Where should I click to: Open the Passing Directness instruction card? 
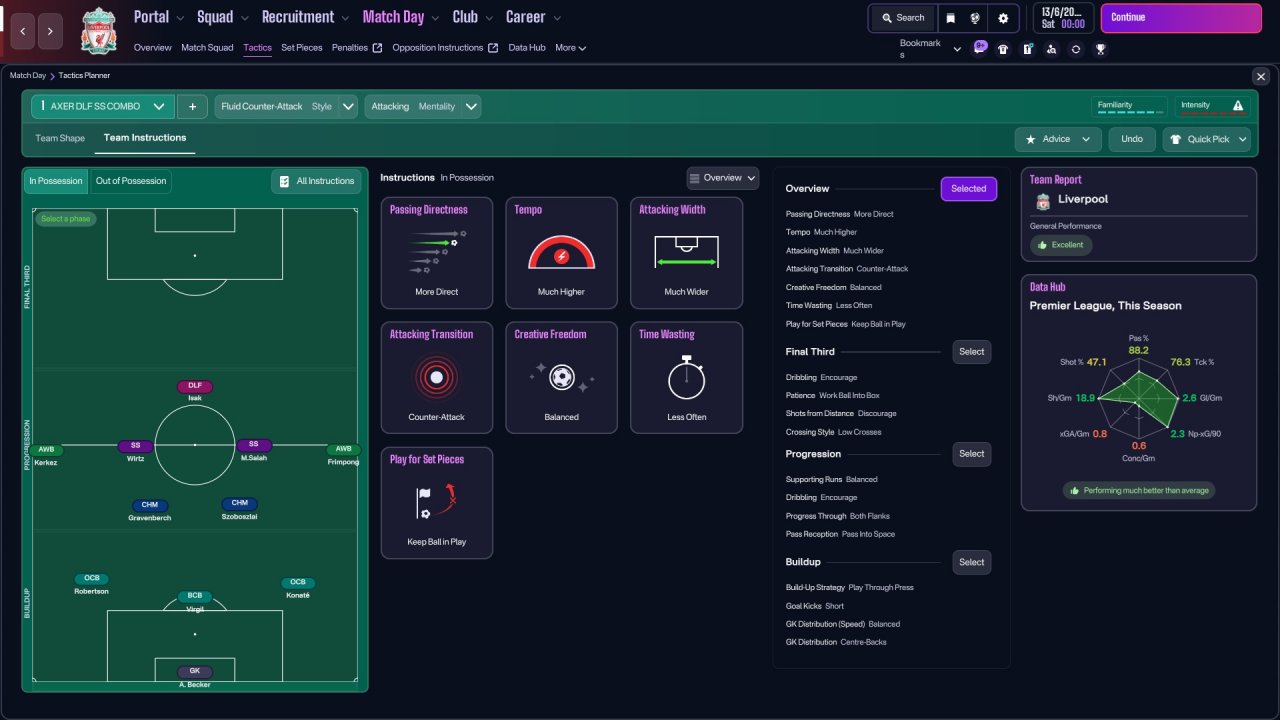click(x=437, y=253)
